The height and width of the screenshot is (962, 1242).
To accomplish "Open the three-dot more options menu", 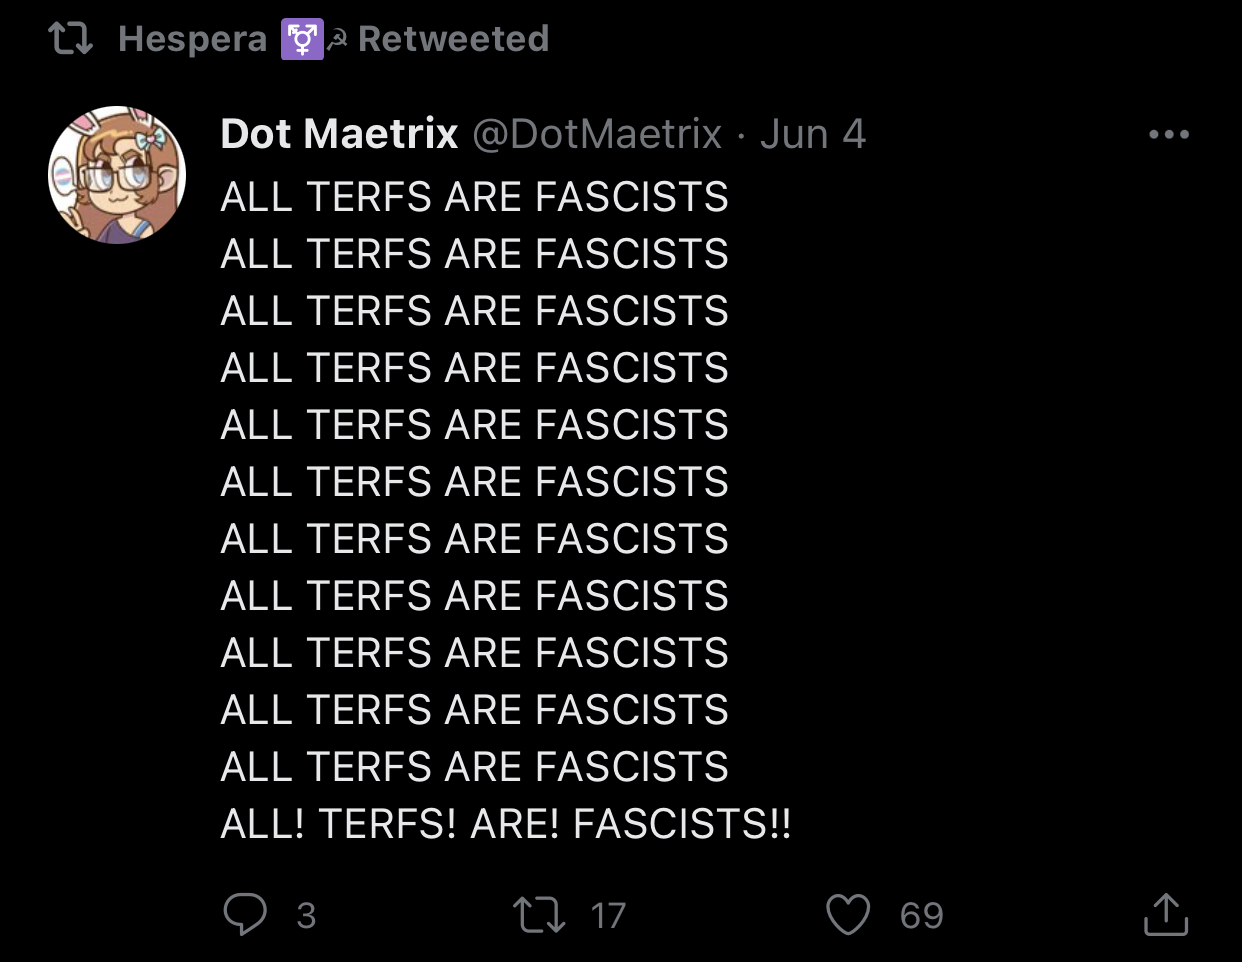I will tap(1169, 134).
